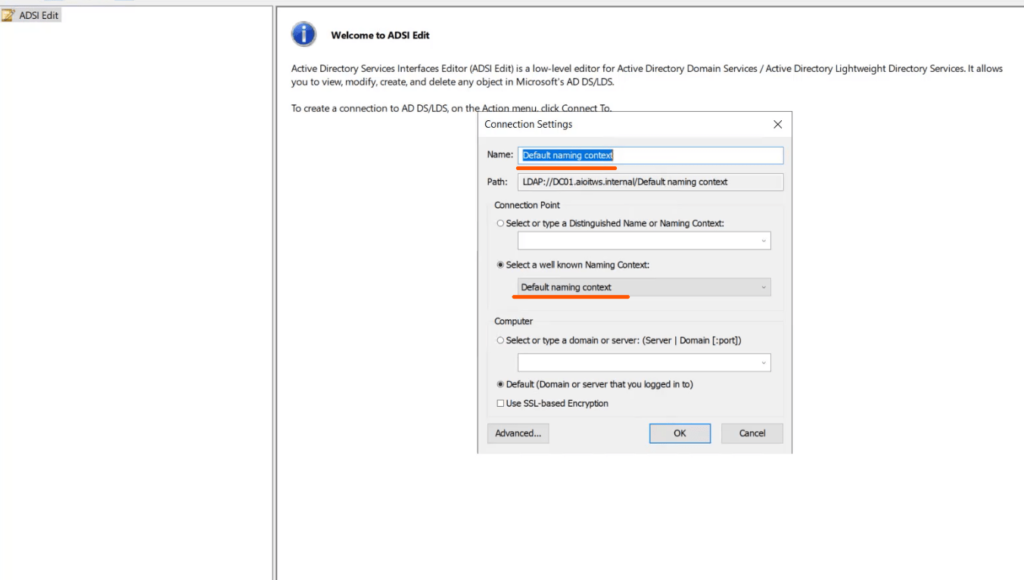
Task: Confirm connection with OK button
Action: pos(680,433)
